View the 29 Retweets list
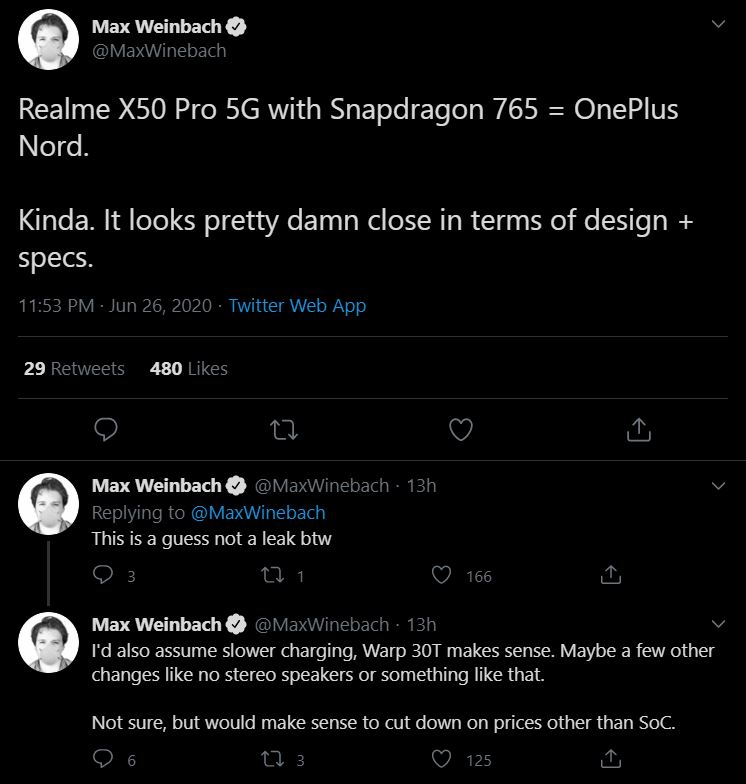Viewport: 746px width, 784px height. click(x=74, y=368)
